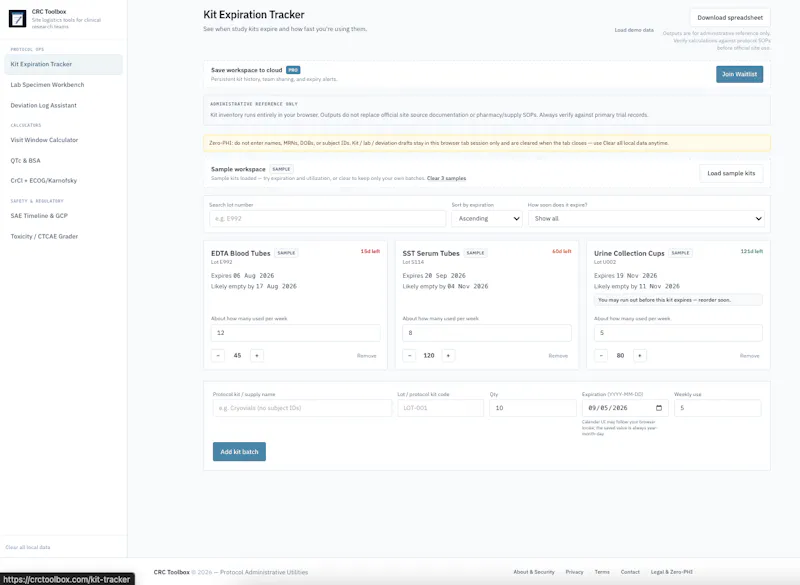This screenshot has height=585, width=800.
Task: Click the Qty input field
Action: [x=533, y=408]
